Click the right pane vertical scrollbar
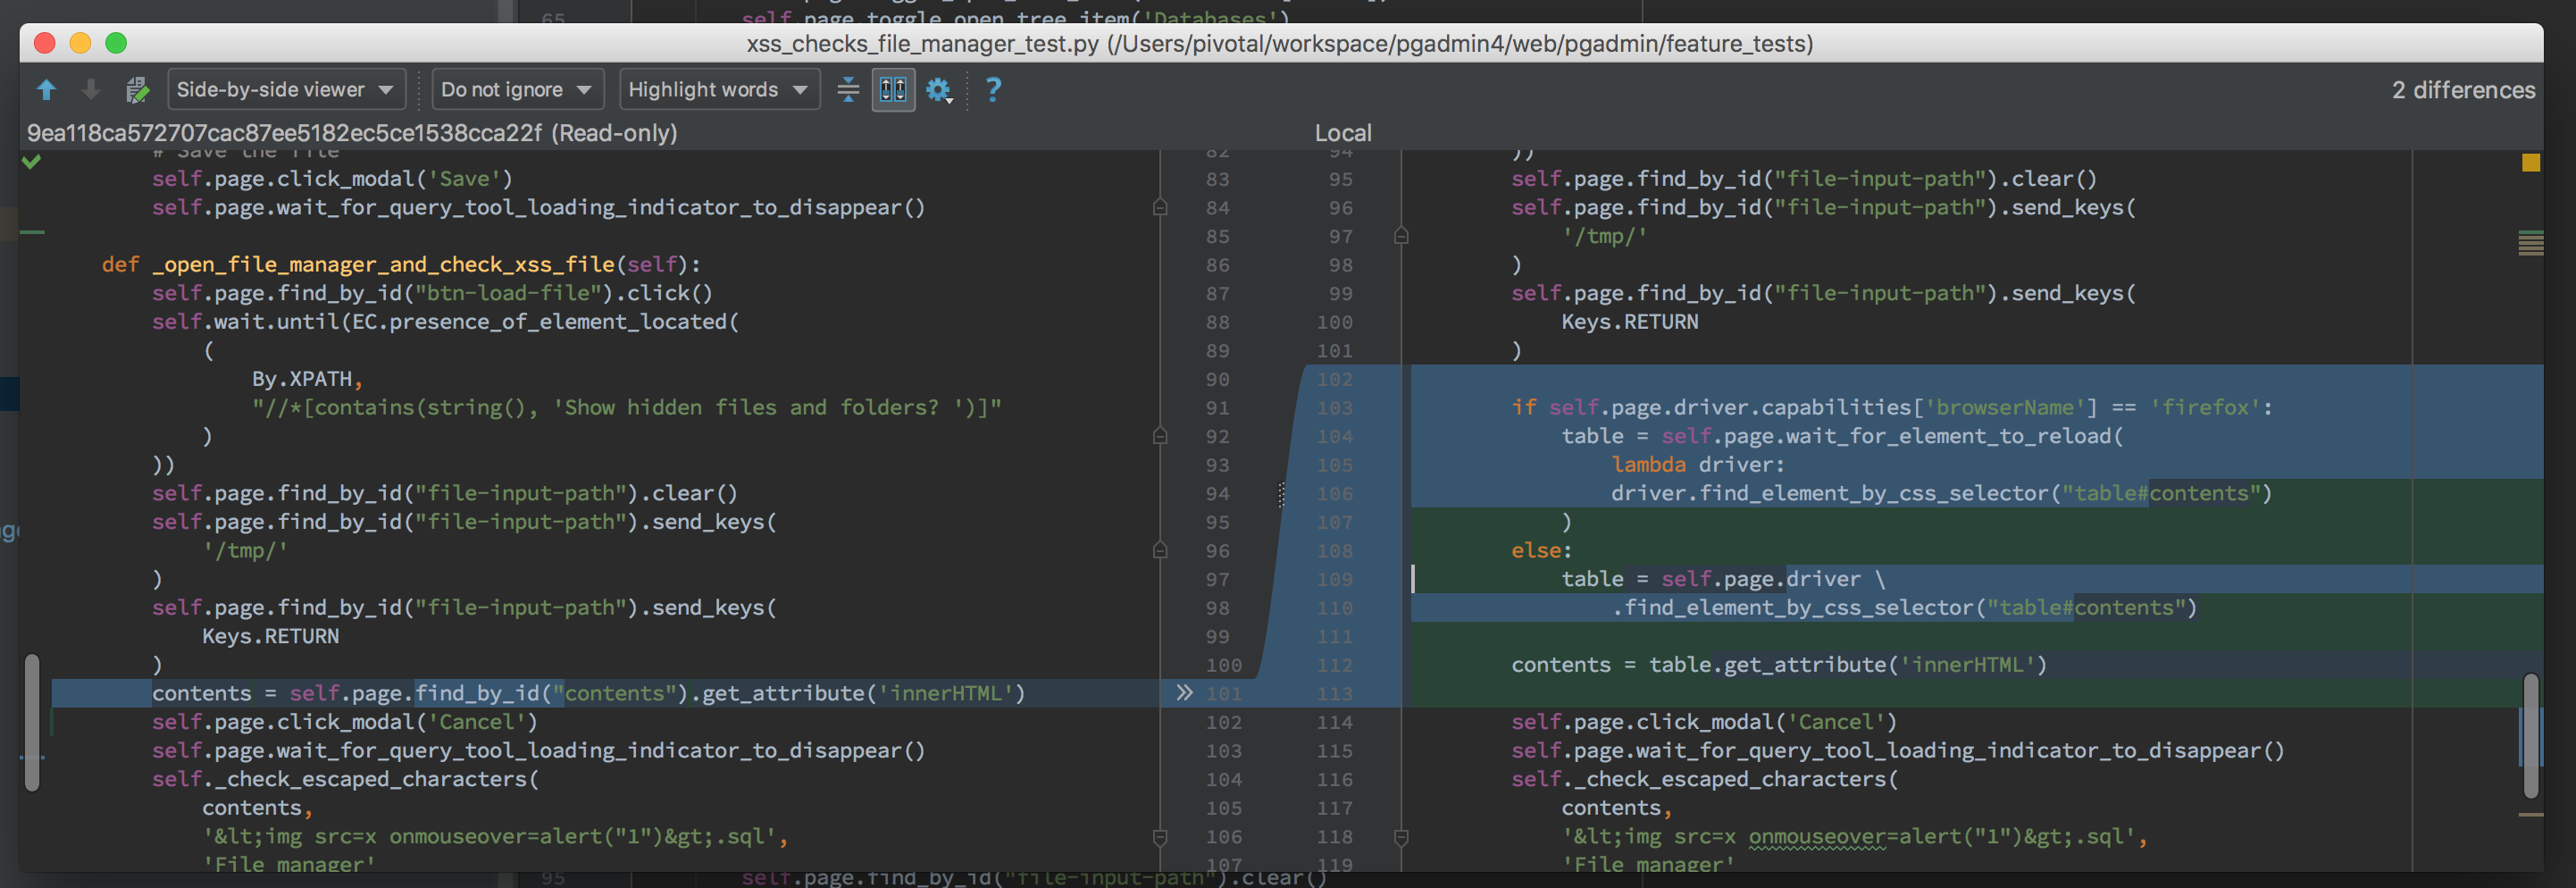2576x888 pixels. (2530, 735)
